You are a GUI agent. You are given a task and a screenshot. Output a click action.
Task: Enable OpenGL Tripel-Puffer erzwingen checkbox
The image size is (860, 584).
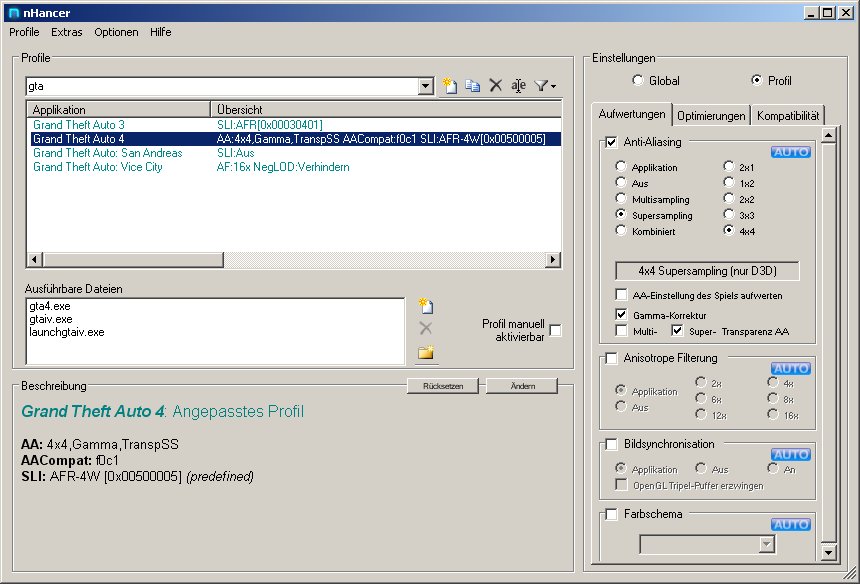coord(621,485)
